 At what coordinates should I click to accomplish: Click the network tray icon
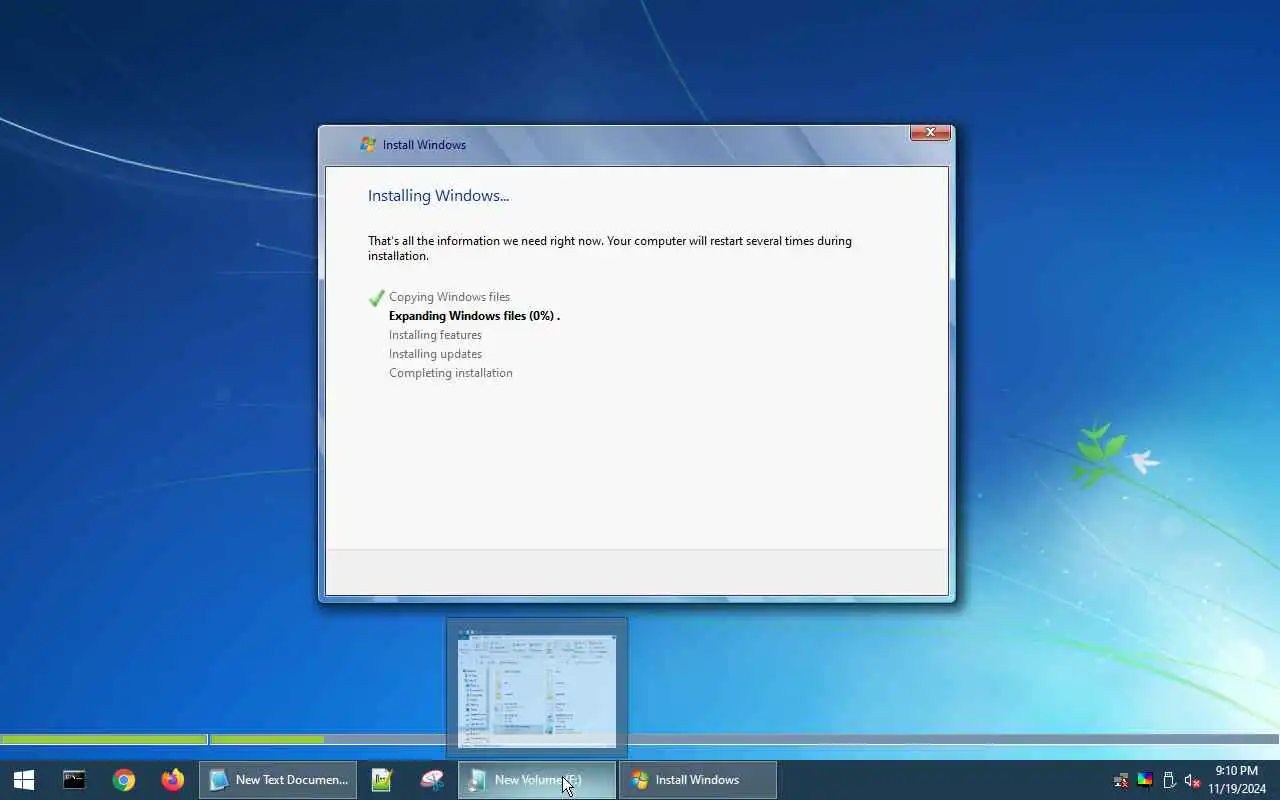[1121, 780]
